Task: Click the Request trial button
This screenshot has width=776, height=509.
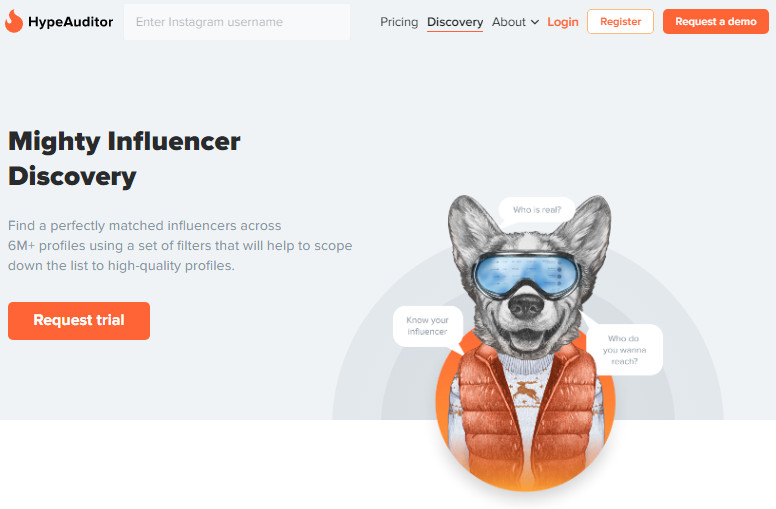Action: pos(79,320)
